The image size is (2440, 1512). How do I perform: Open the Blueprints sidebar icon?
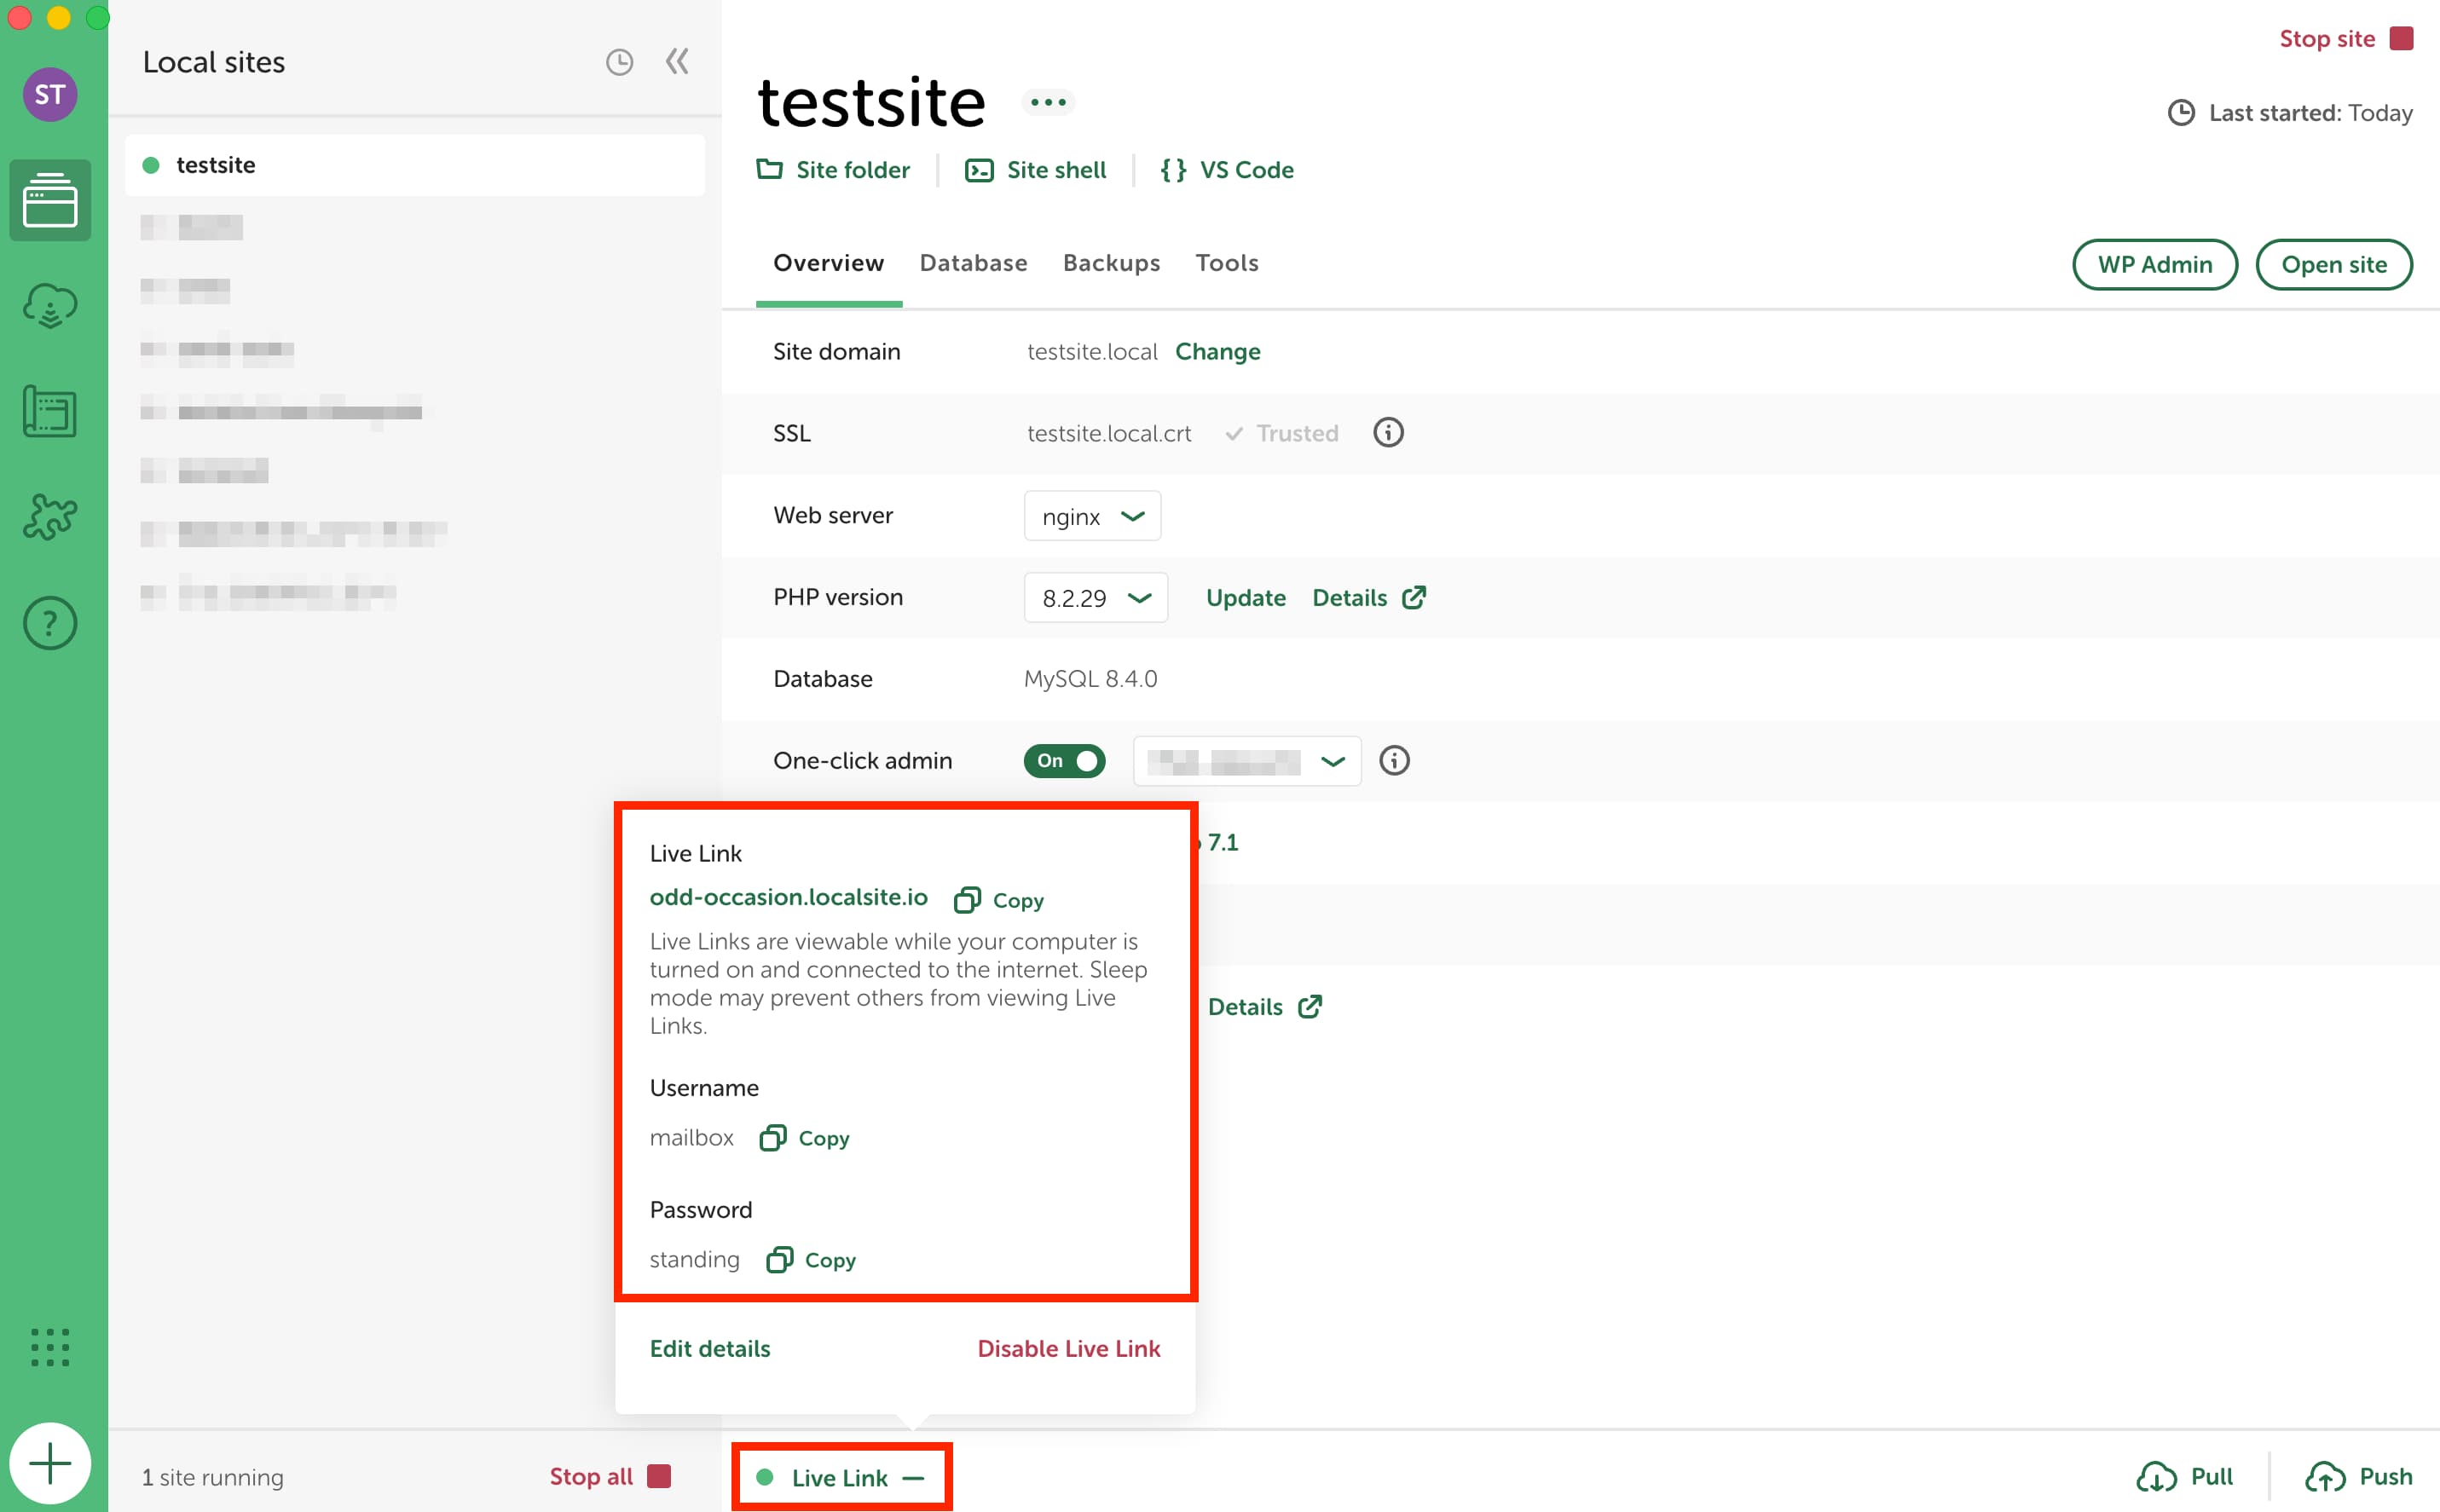[x=50, y=411]
